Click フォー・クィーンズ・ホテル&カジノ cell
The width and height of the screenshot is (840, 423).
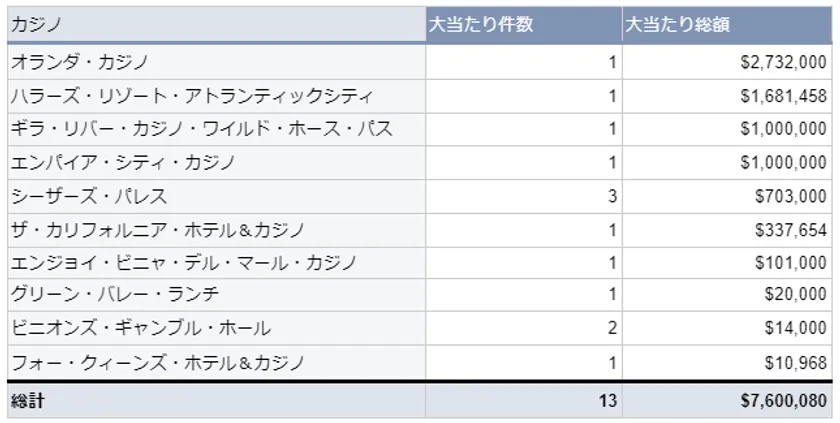point(157,362)
